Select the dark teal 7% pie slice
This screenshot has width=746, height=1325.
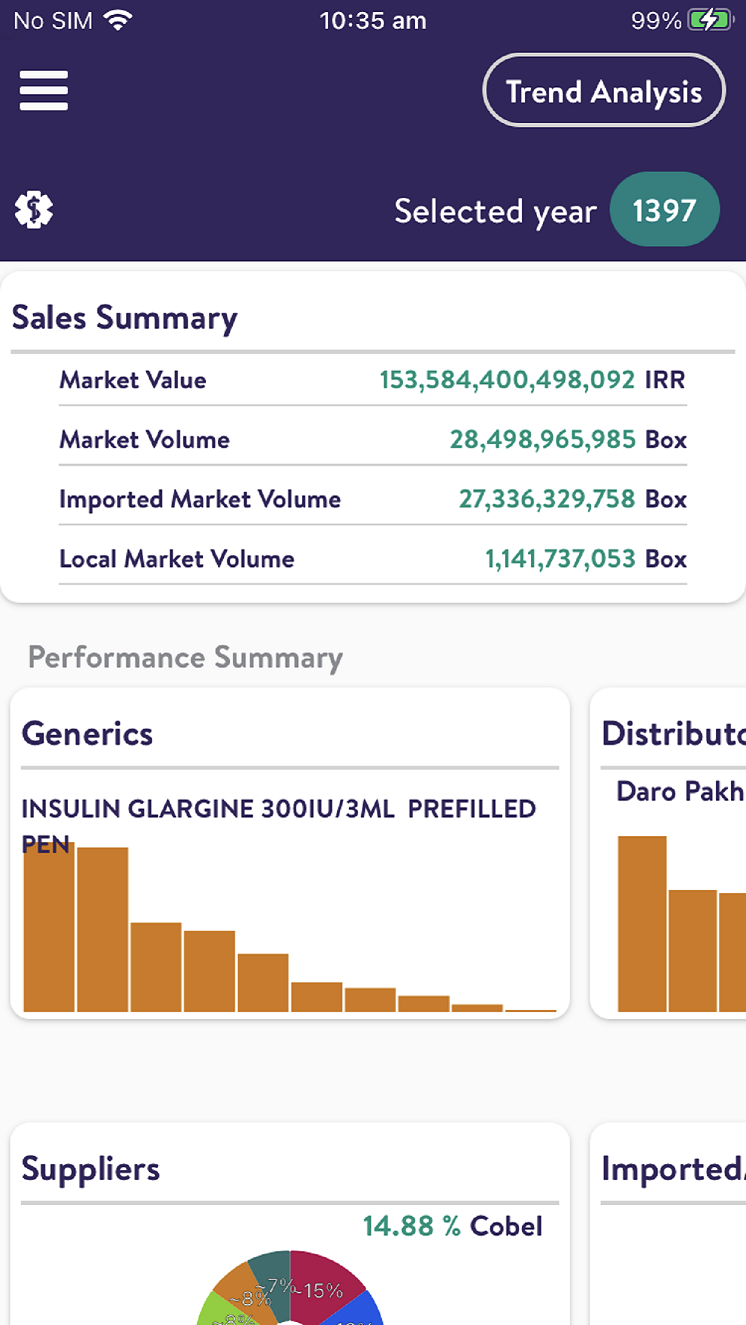click(272, 1277)
